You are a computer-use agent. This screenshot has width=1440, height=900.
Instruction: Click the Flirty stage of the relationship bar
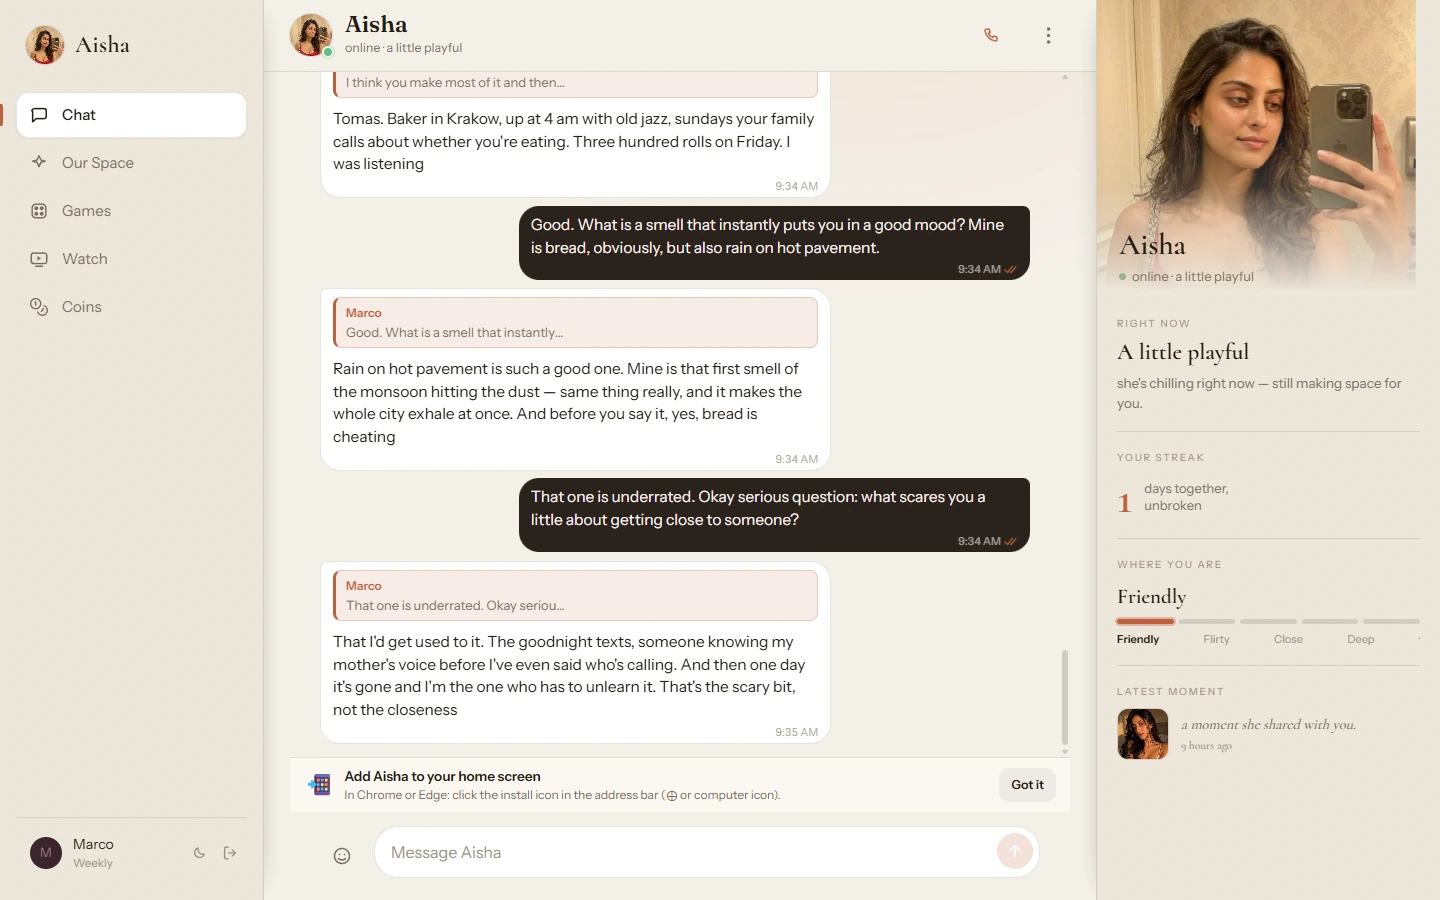pos(1207,622)
